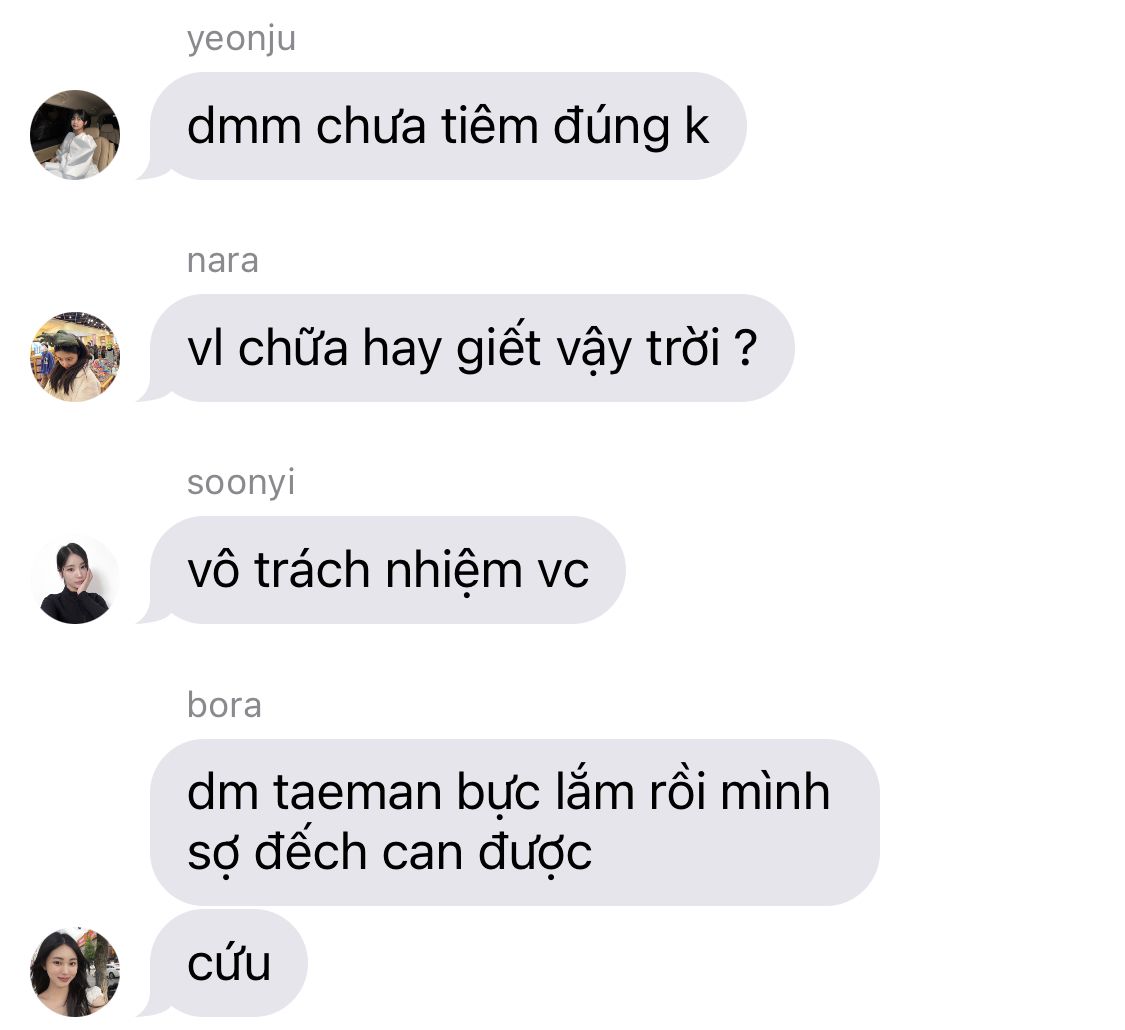
Task: Select the sender name soonyi
Action: (x=241, y=483)
